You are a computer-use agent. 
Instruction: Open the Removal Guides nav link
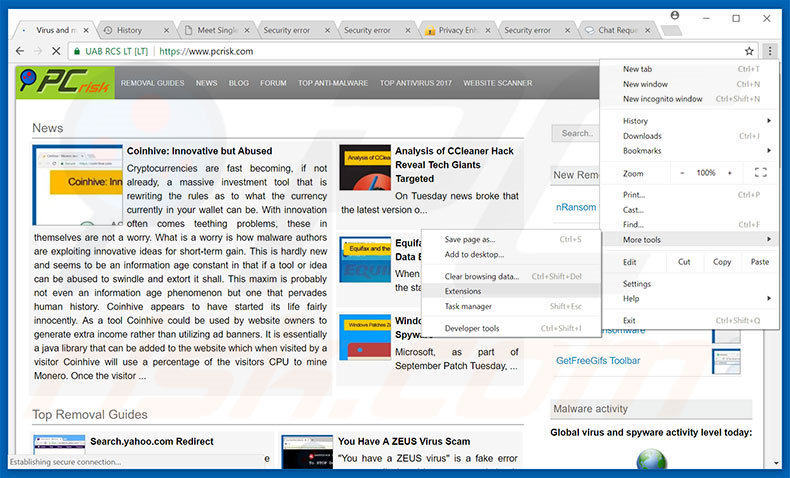(152, 83)
